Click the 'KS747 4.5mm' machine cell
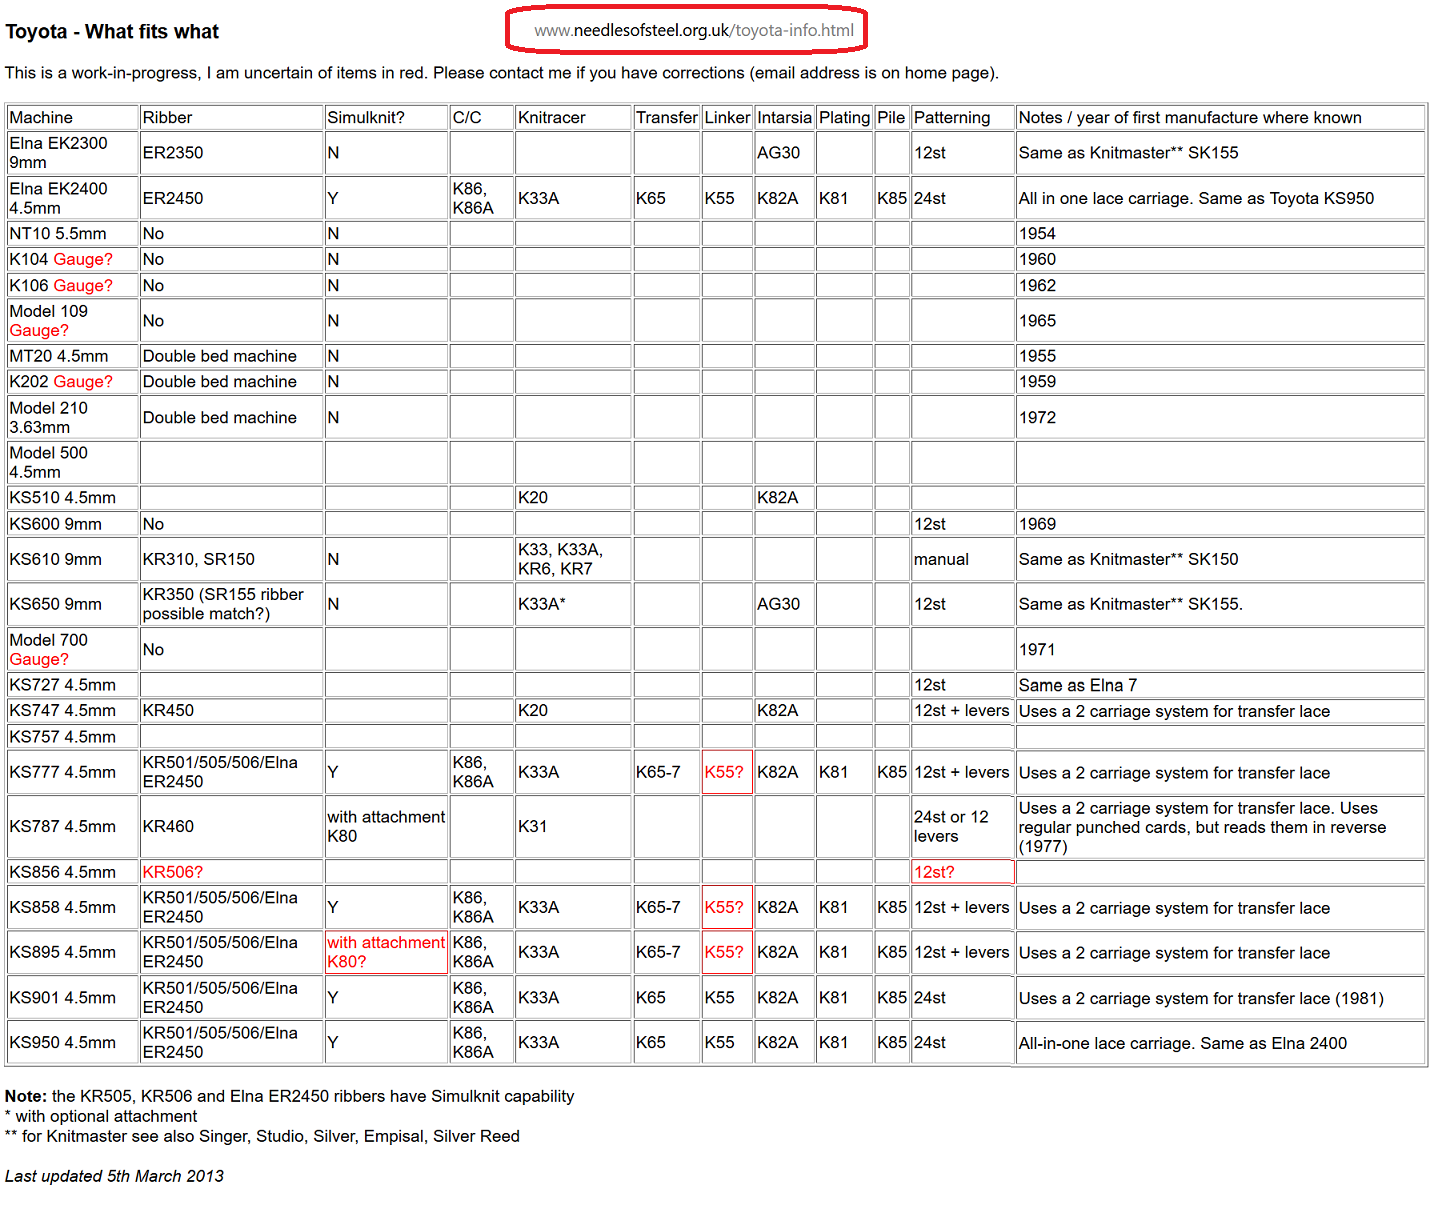1434x1225 pixels. pyautogui.click(x=72, y=711)
